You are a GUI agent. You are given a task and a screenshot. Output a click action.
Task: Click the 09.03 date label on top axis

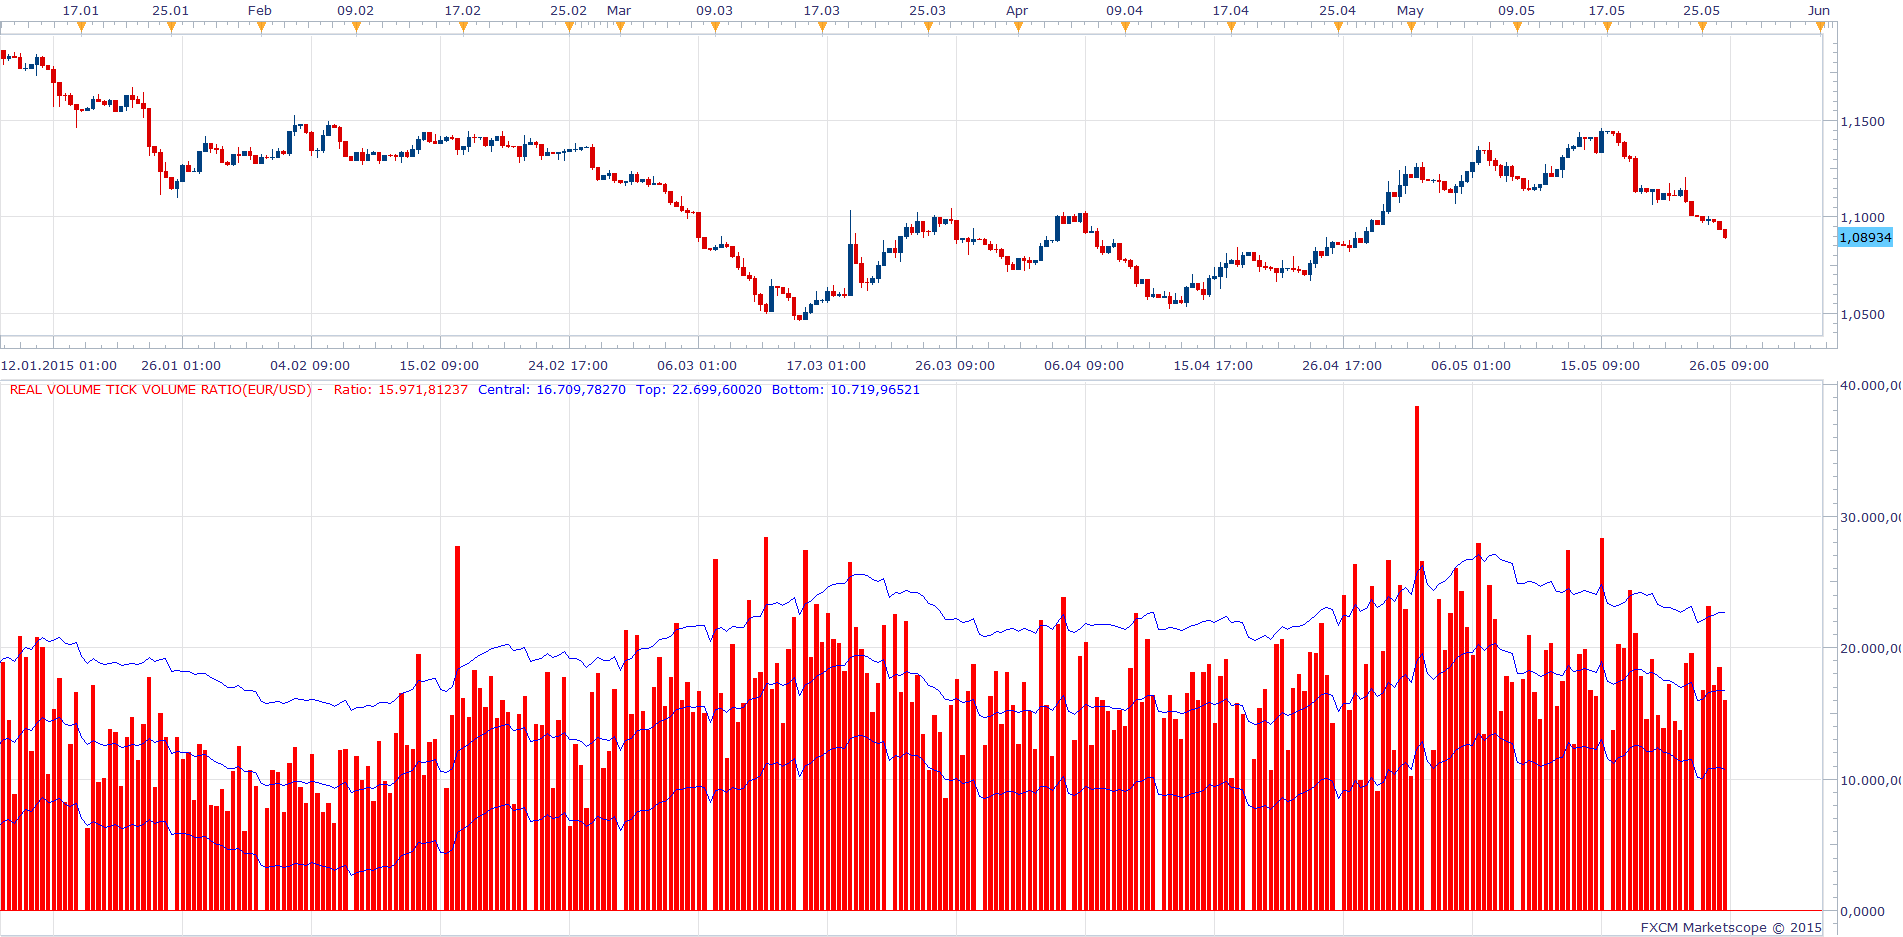click(x=714, y=10)
